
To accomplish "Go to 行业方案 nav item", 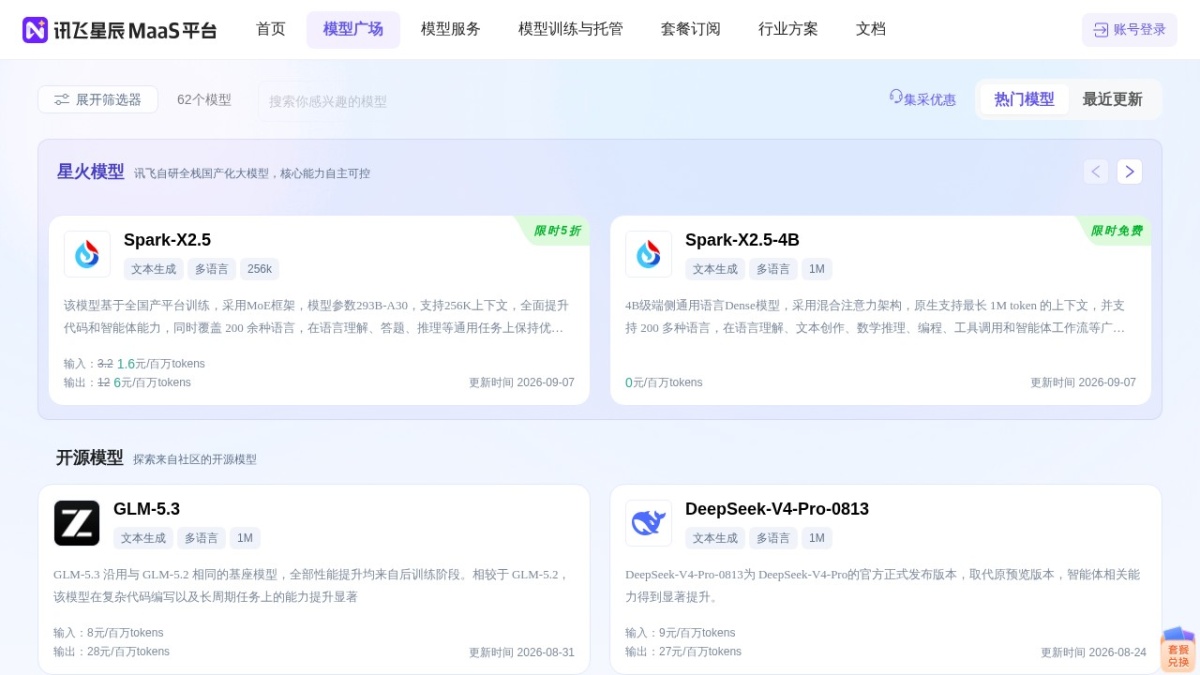I will 788,29.
